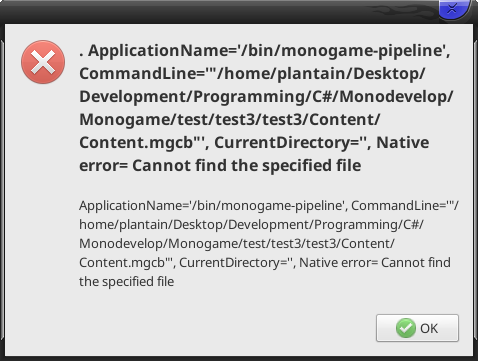The width and height of the screenshot is (478, 361).
Task: Click the bold word "Native" in heading
Action: click(403, 142)
